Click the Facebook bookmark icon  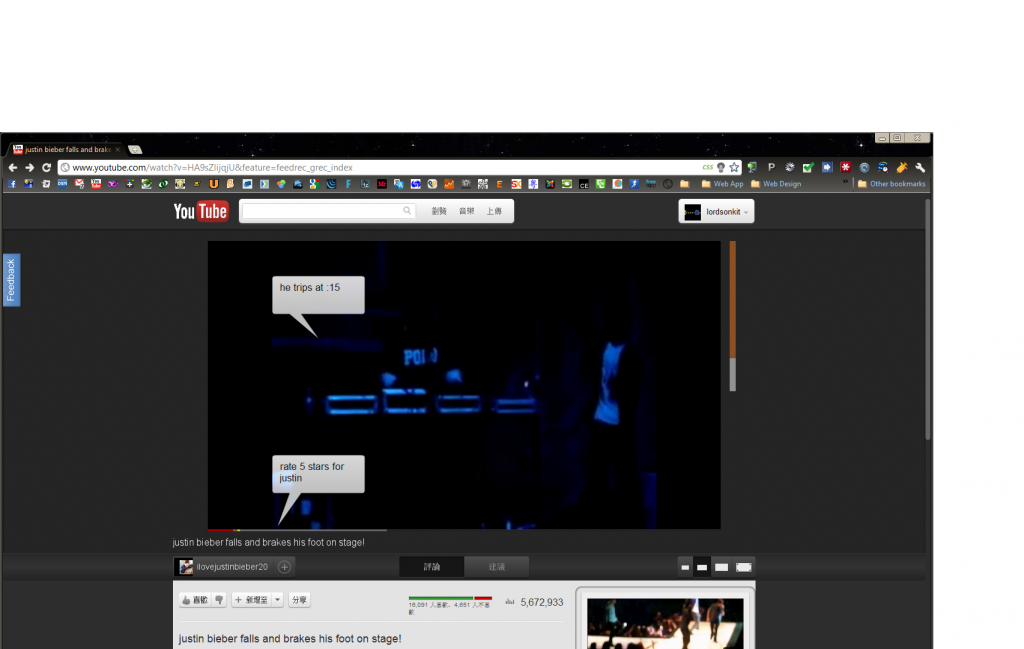click(12, 184)
